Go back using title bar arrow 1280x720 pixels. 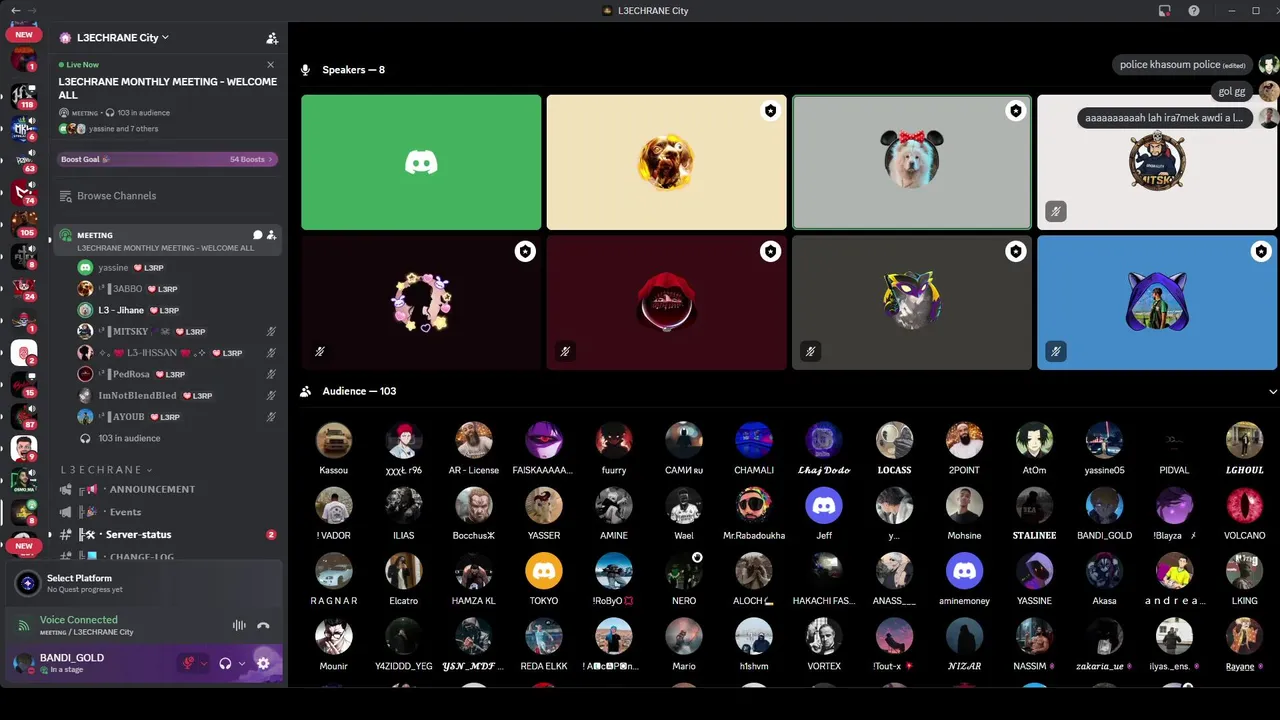click(x=15, y=11)
